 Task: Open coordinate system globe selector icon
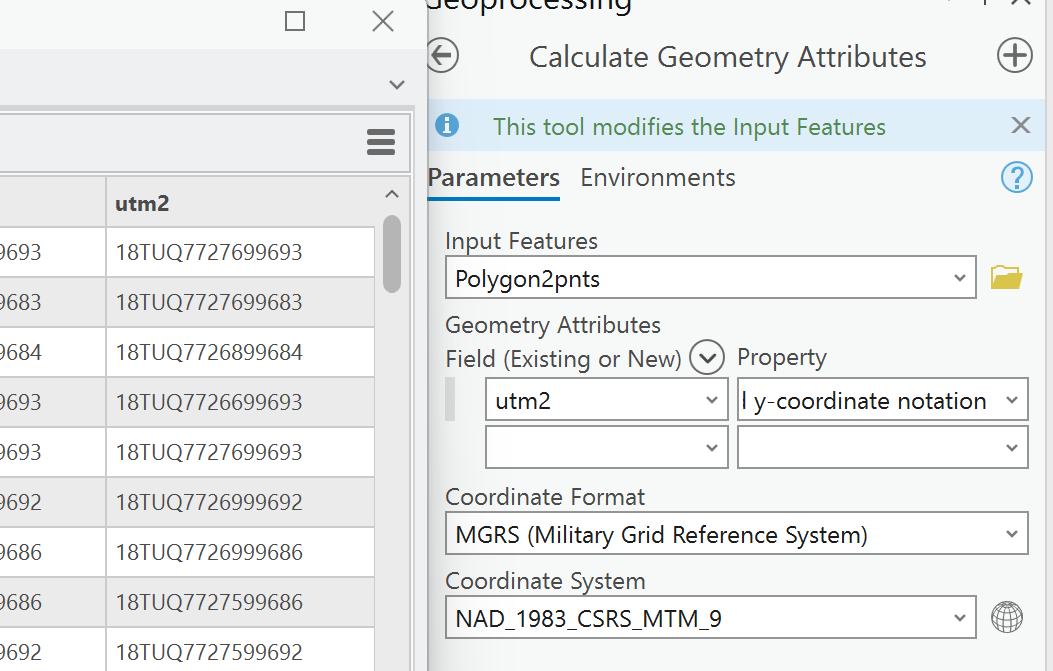pyautogui.click(x=1006, y=618)
